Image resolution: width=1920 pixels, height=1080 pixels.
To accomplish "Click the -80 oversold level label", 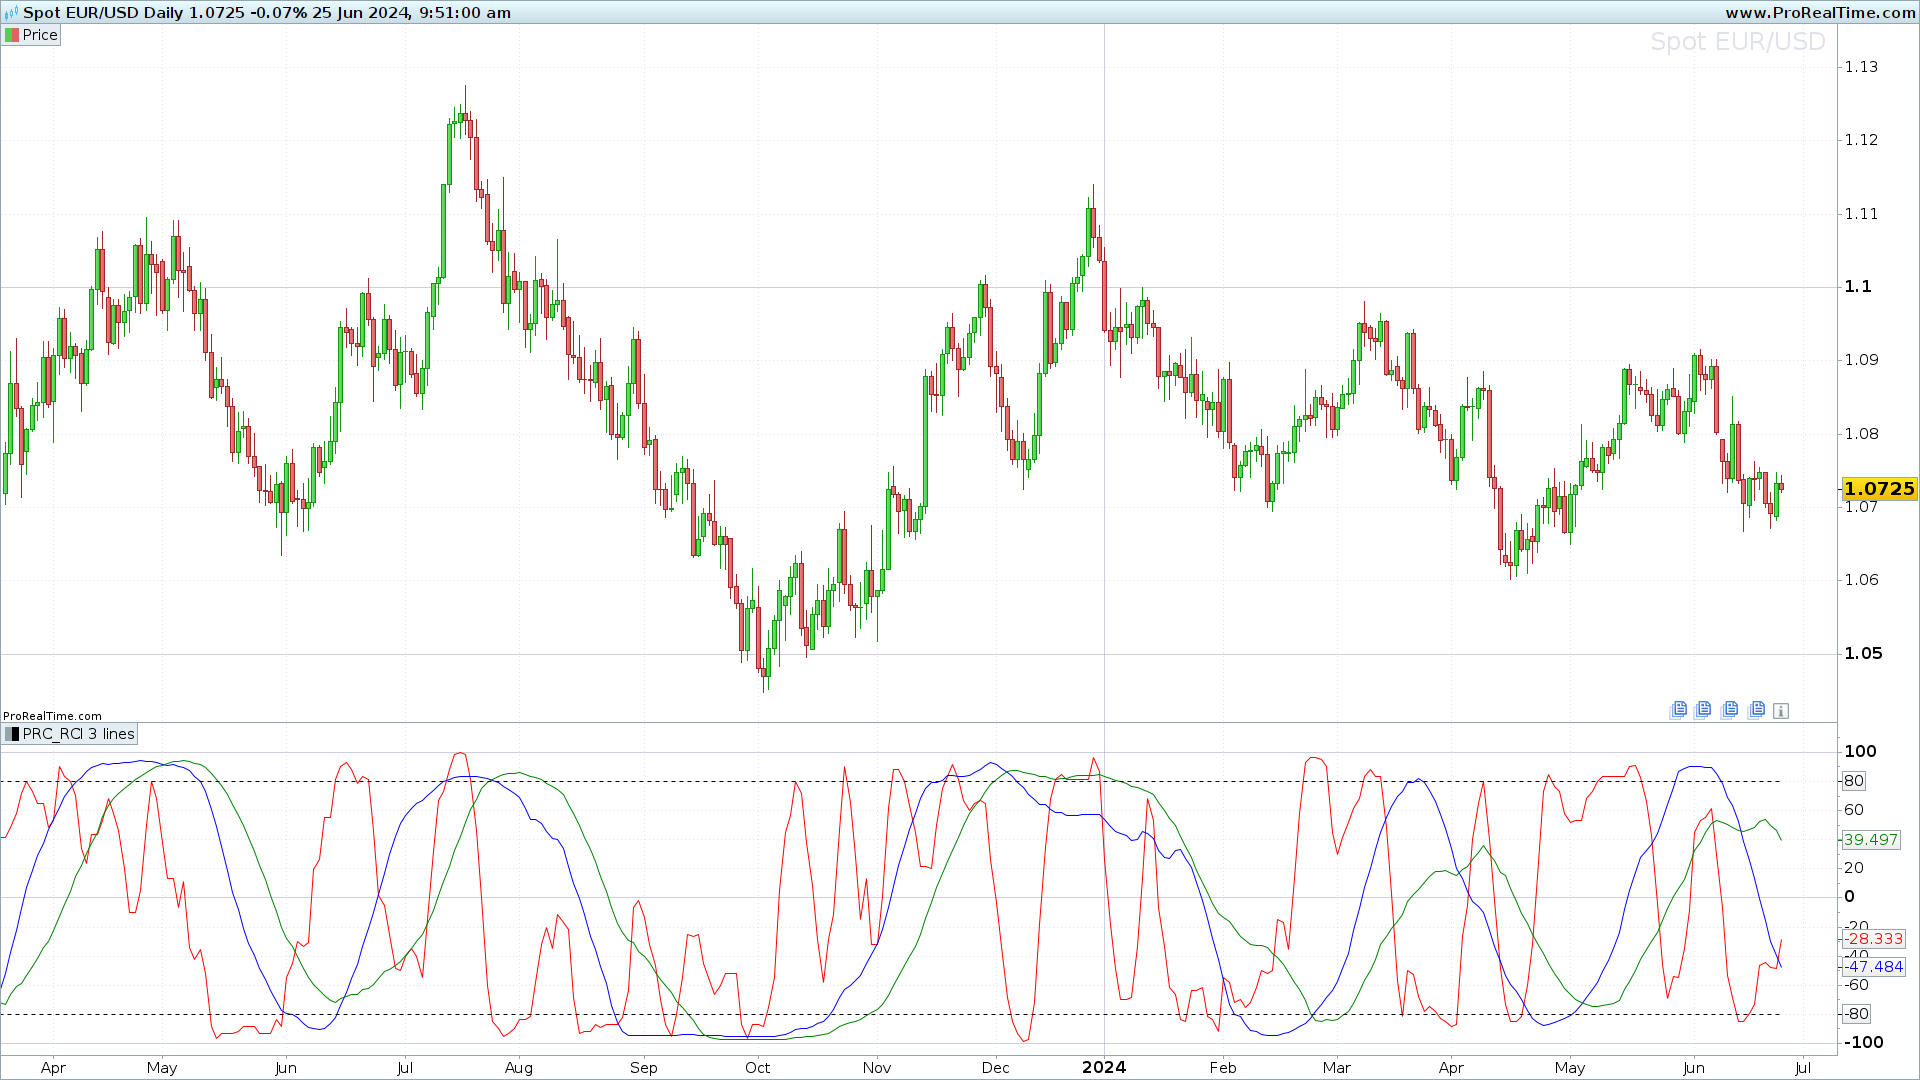I will click(1856, 1014).
